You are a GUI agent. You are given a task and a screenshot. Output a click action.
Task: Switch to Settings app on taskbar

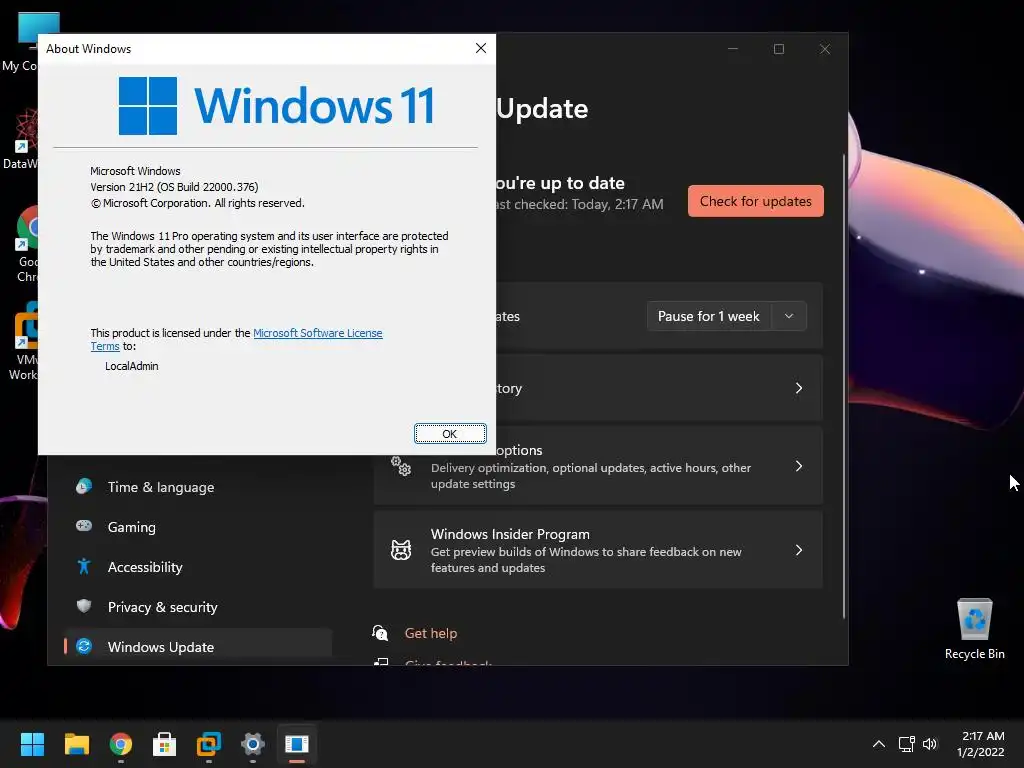tap(253, 744)
